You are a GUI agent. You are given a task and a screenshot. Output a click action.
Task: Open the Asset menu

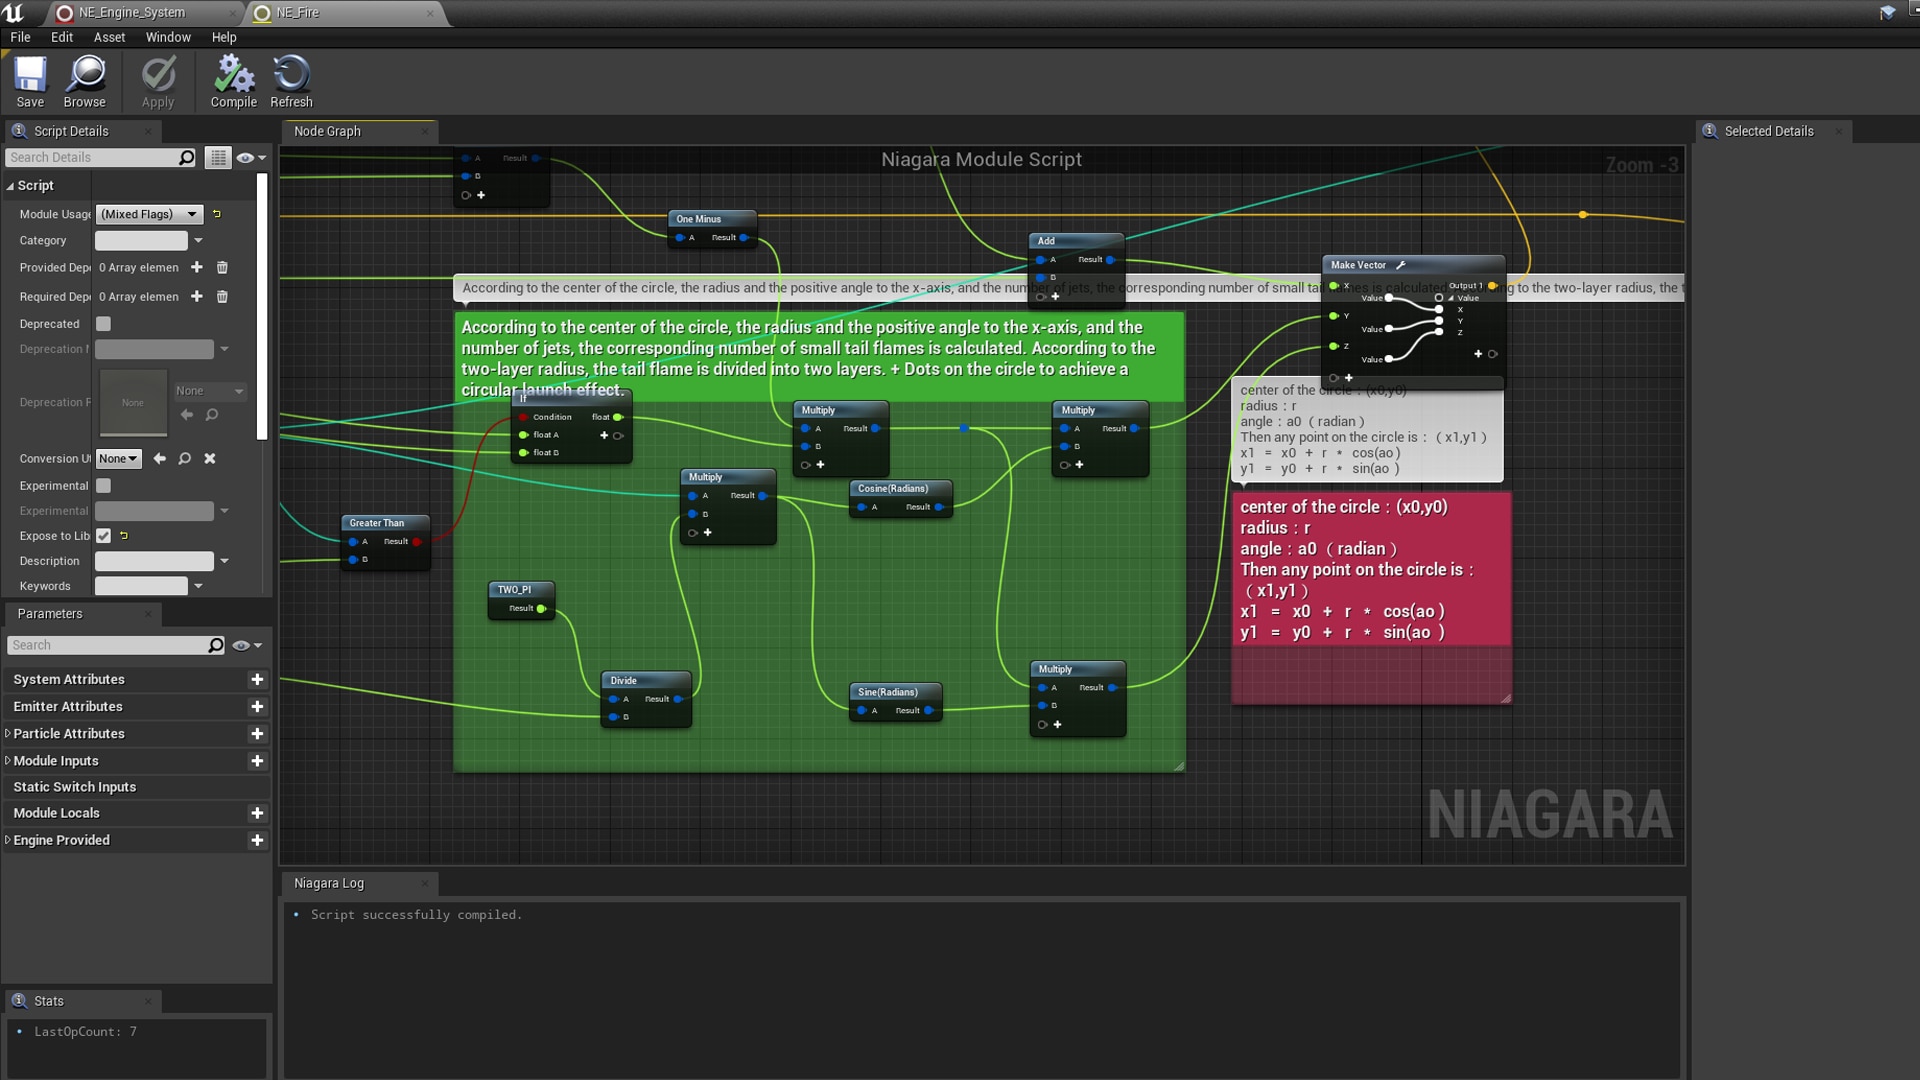109,37
